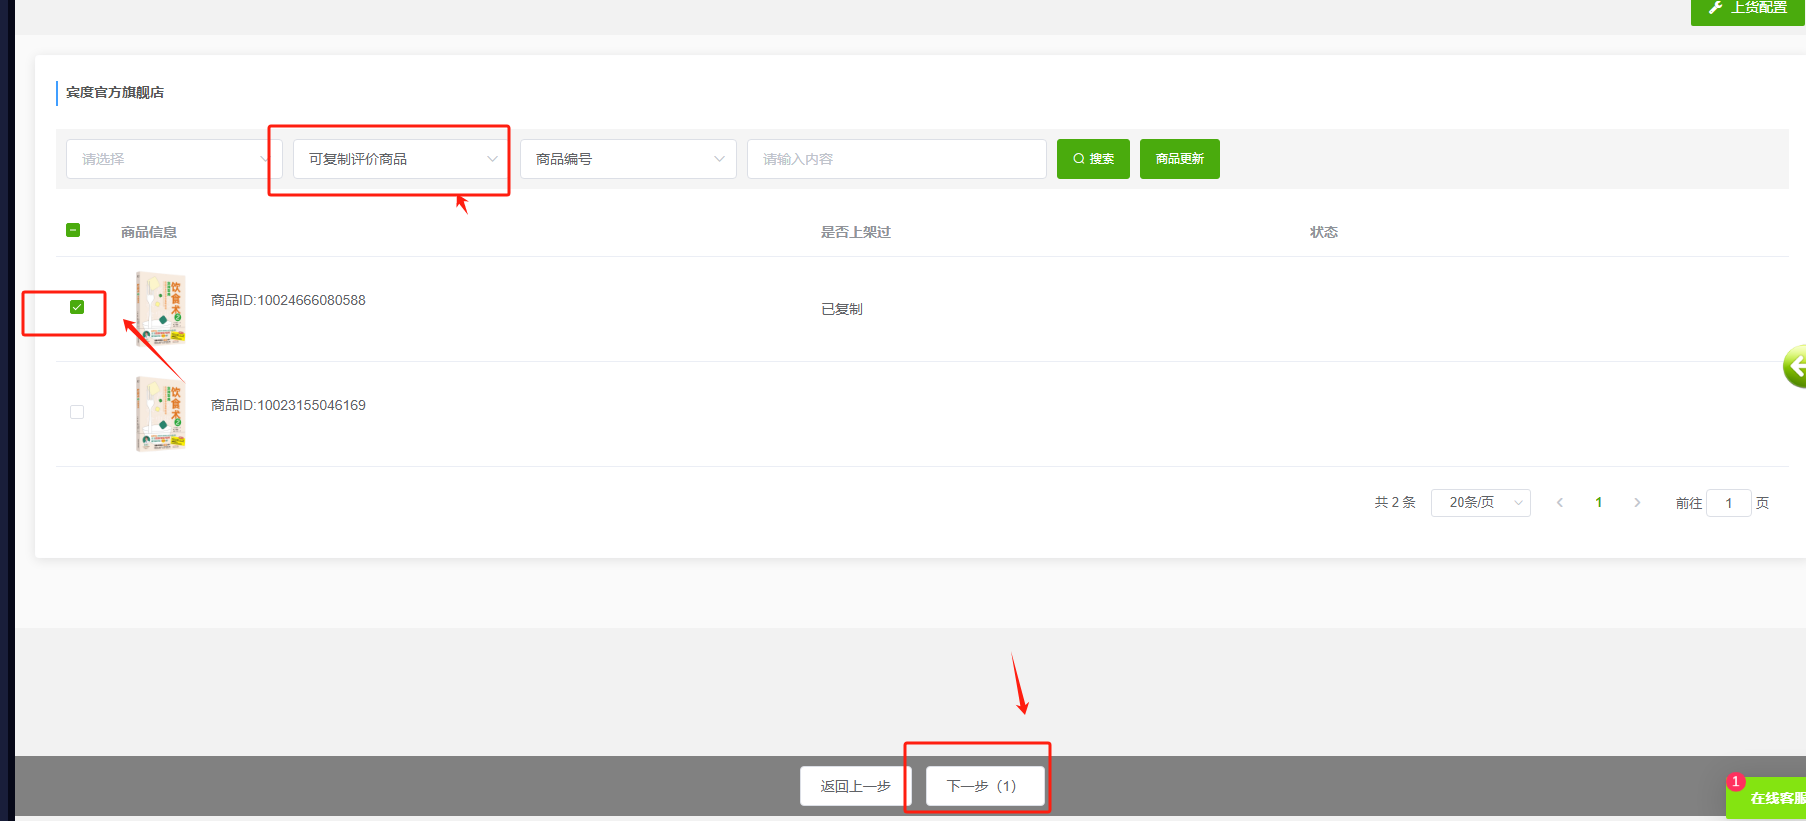Click 返回上一步 button

pos(855,786)
